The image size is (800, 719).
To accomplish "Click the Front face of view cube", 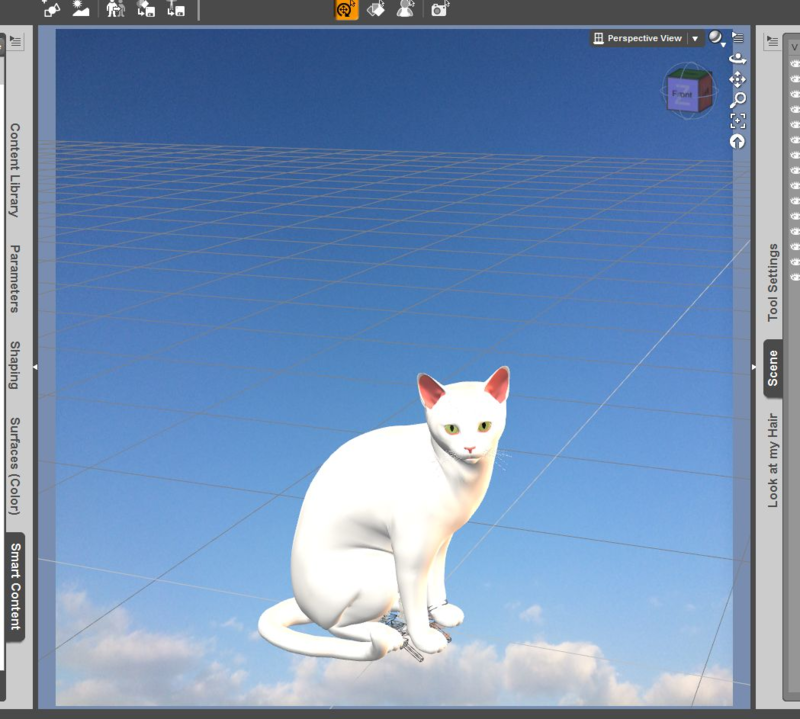I will (682, 95).
